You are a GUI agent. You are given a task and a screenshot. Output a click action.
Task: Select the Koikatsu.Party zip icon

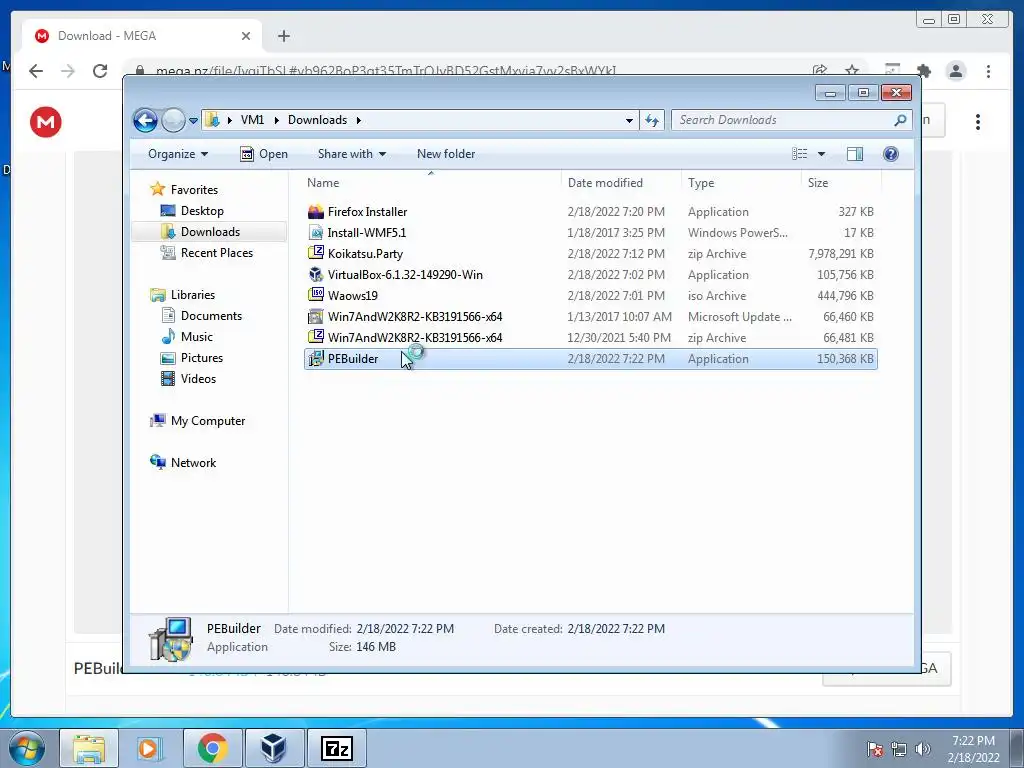315,253
